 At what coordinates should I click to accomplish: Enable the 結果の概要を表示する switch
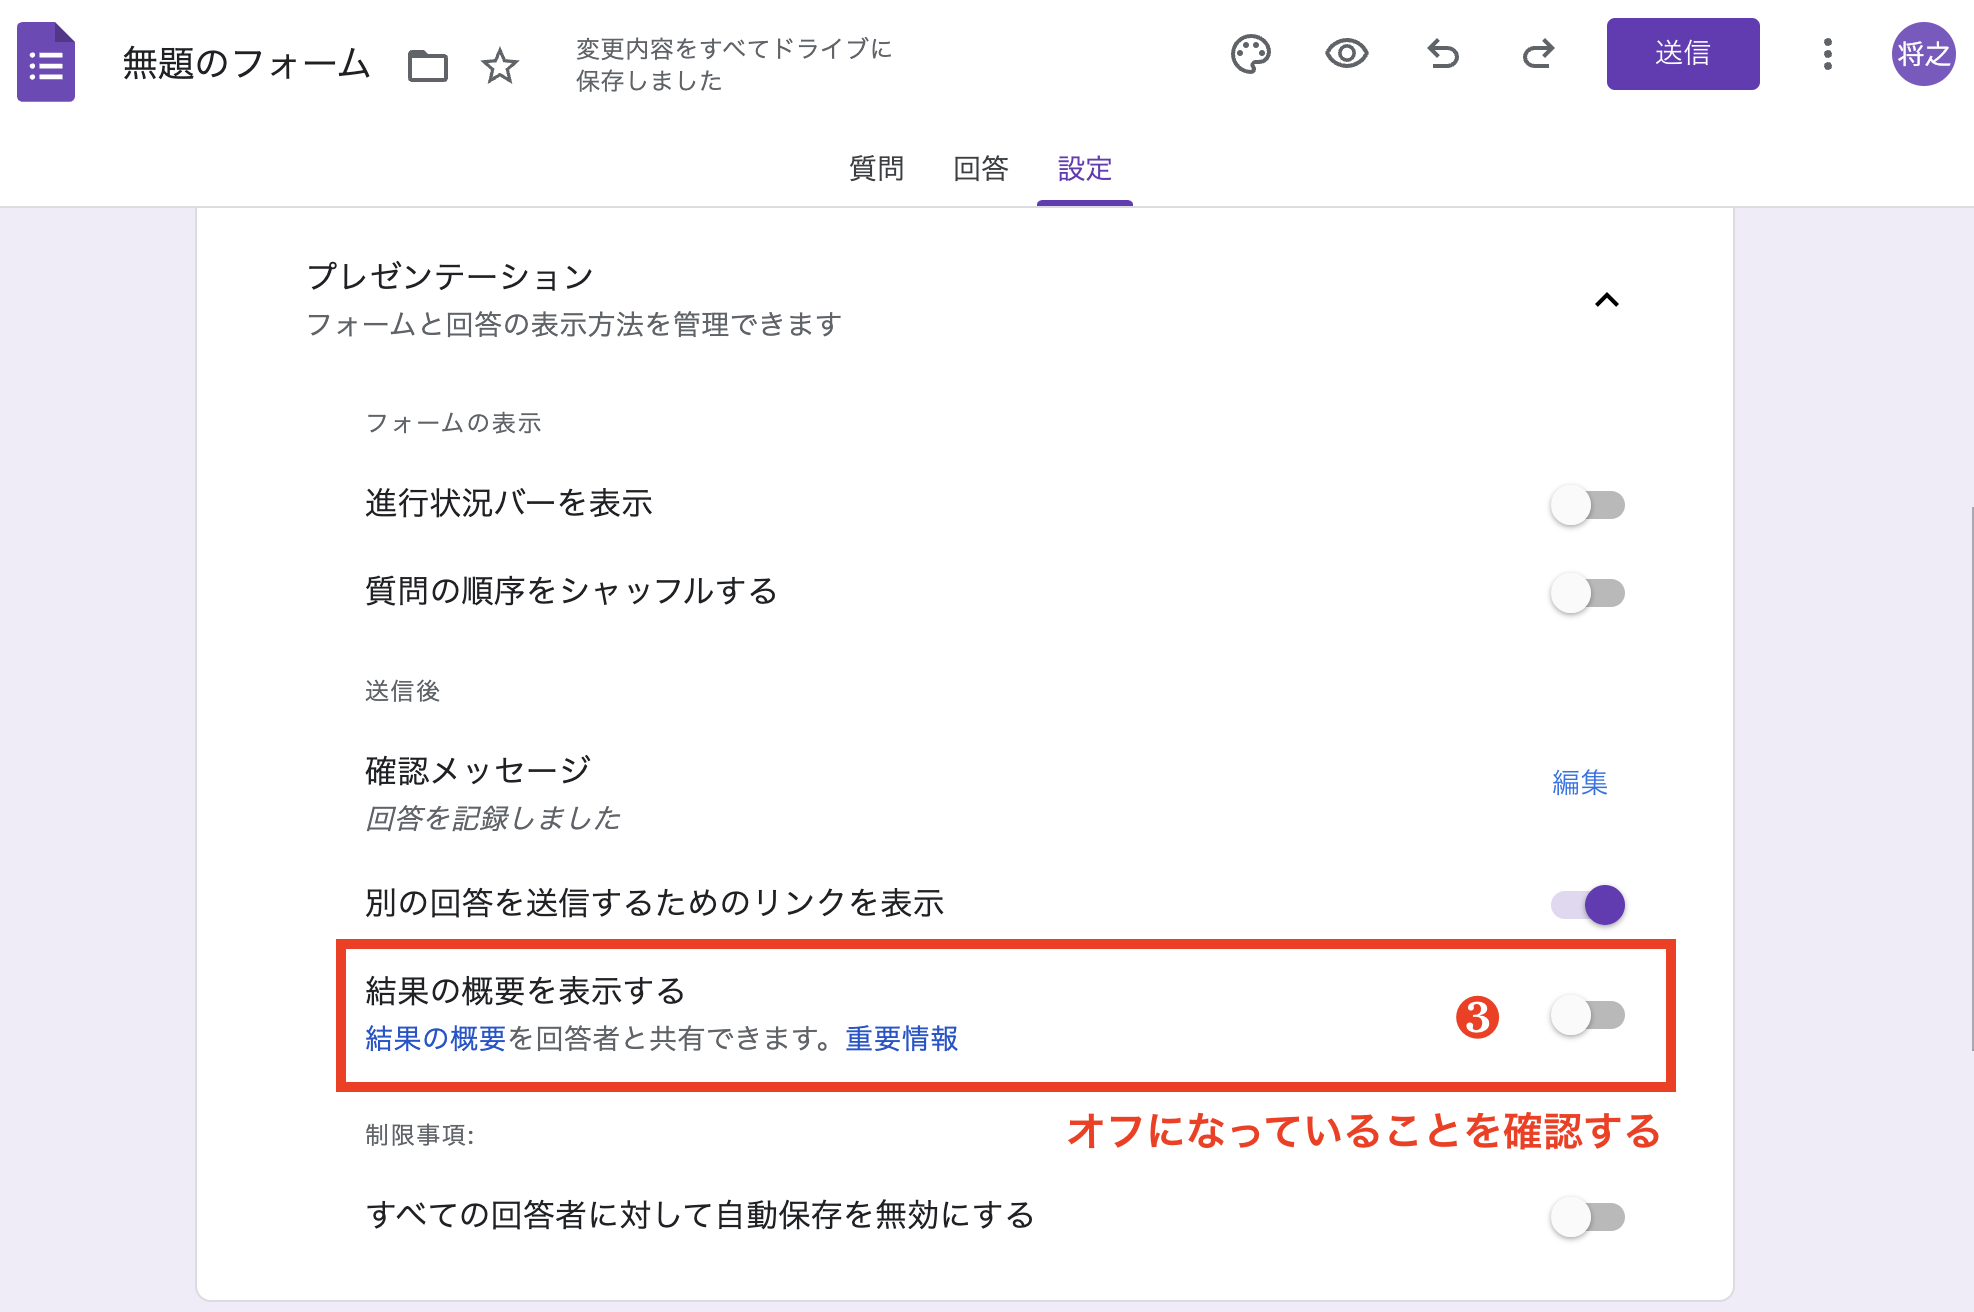(1588, 1016)
